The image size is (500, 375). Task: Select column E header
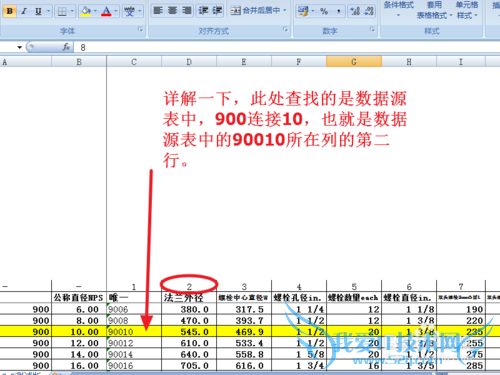coord(244,62)
